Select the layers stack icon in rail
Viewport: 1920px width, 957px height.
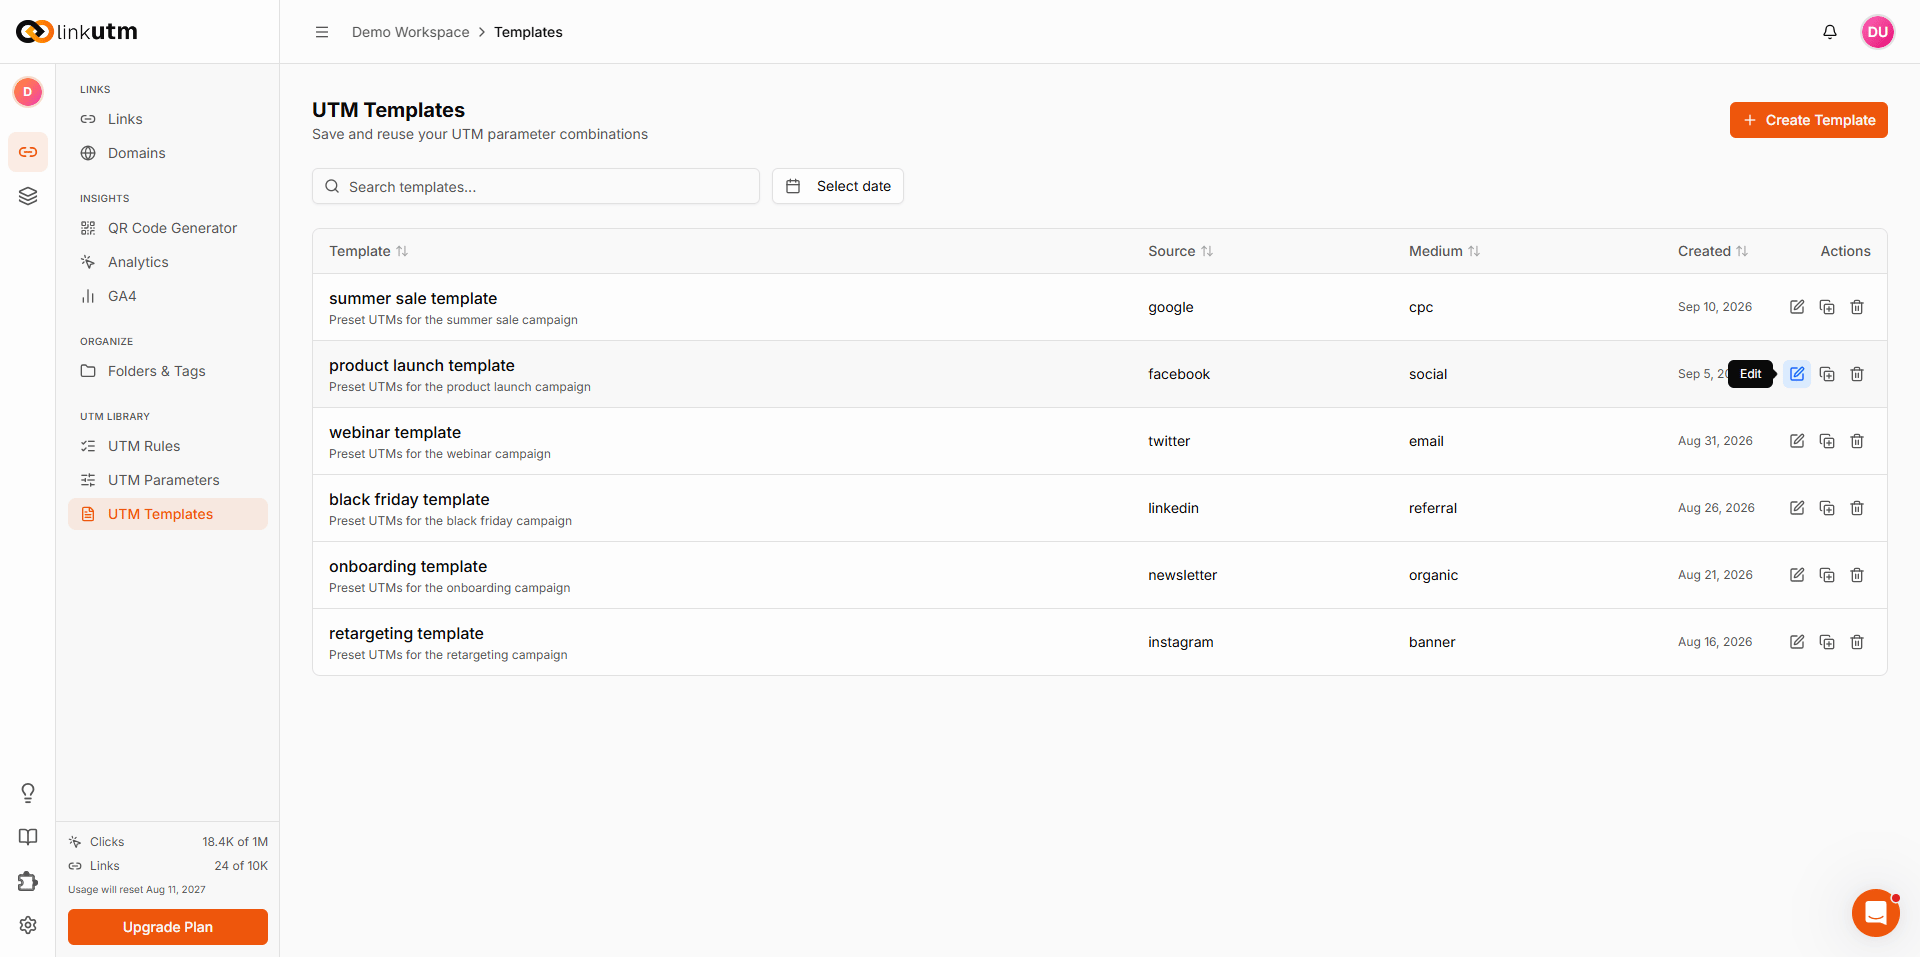28,196
